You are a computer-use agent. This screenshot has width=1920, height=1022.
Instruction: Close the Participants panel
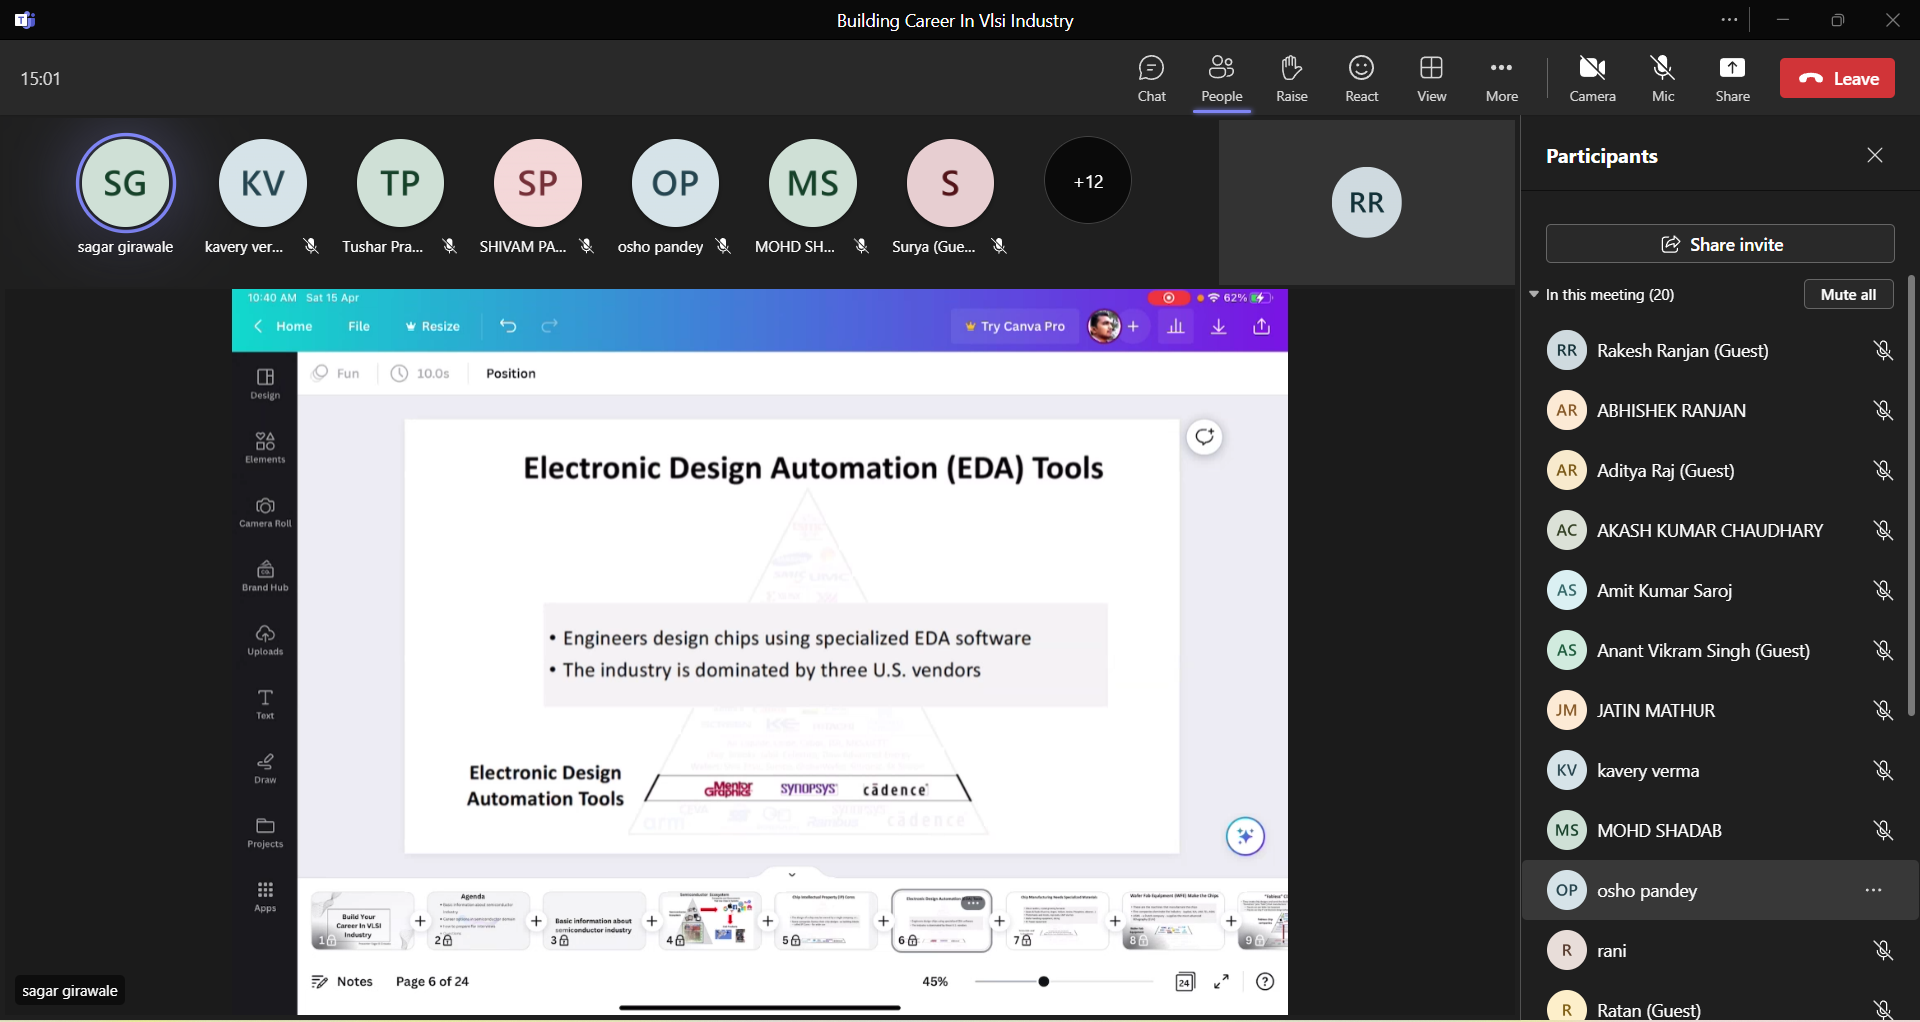1874,155
